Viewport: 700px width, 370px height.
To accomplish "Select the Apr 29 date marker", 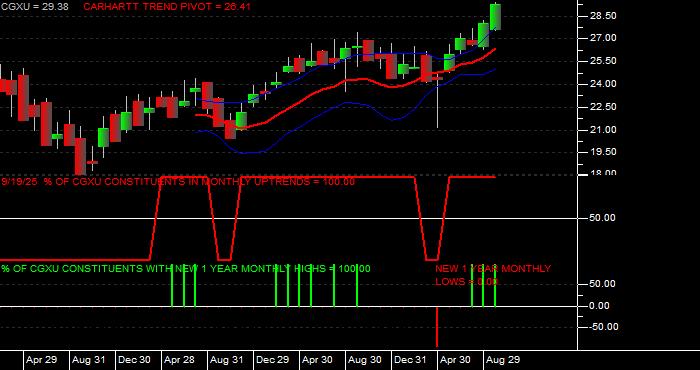I will [41, 360].
